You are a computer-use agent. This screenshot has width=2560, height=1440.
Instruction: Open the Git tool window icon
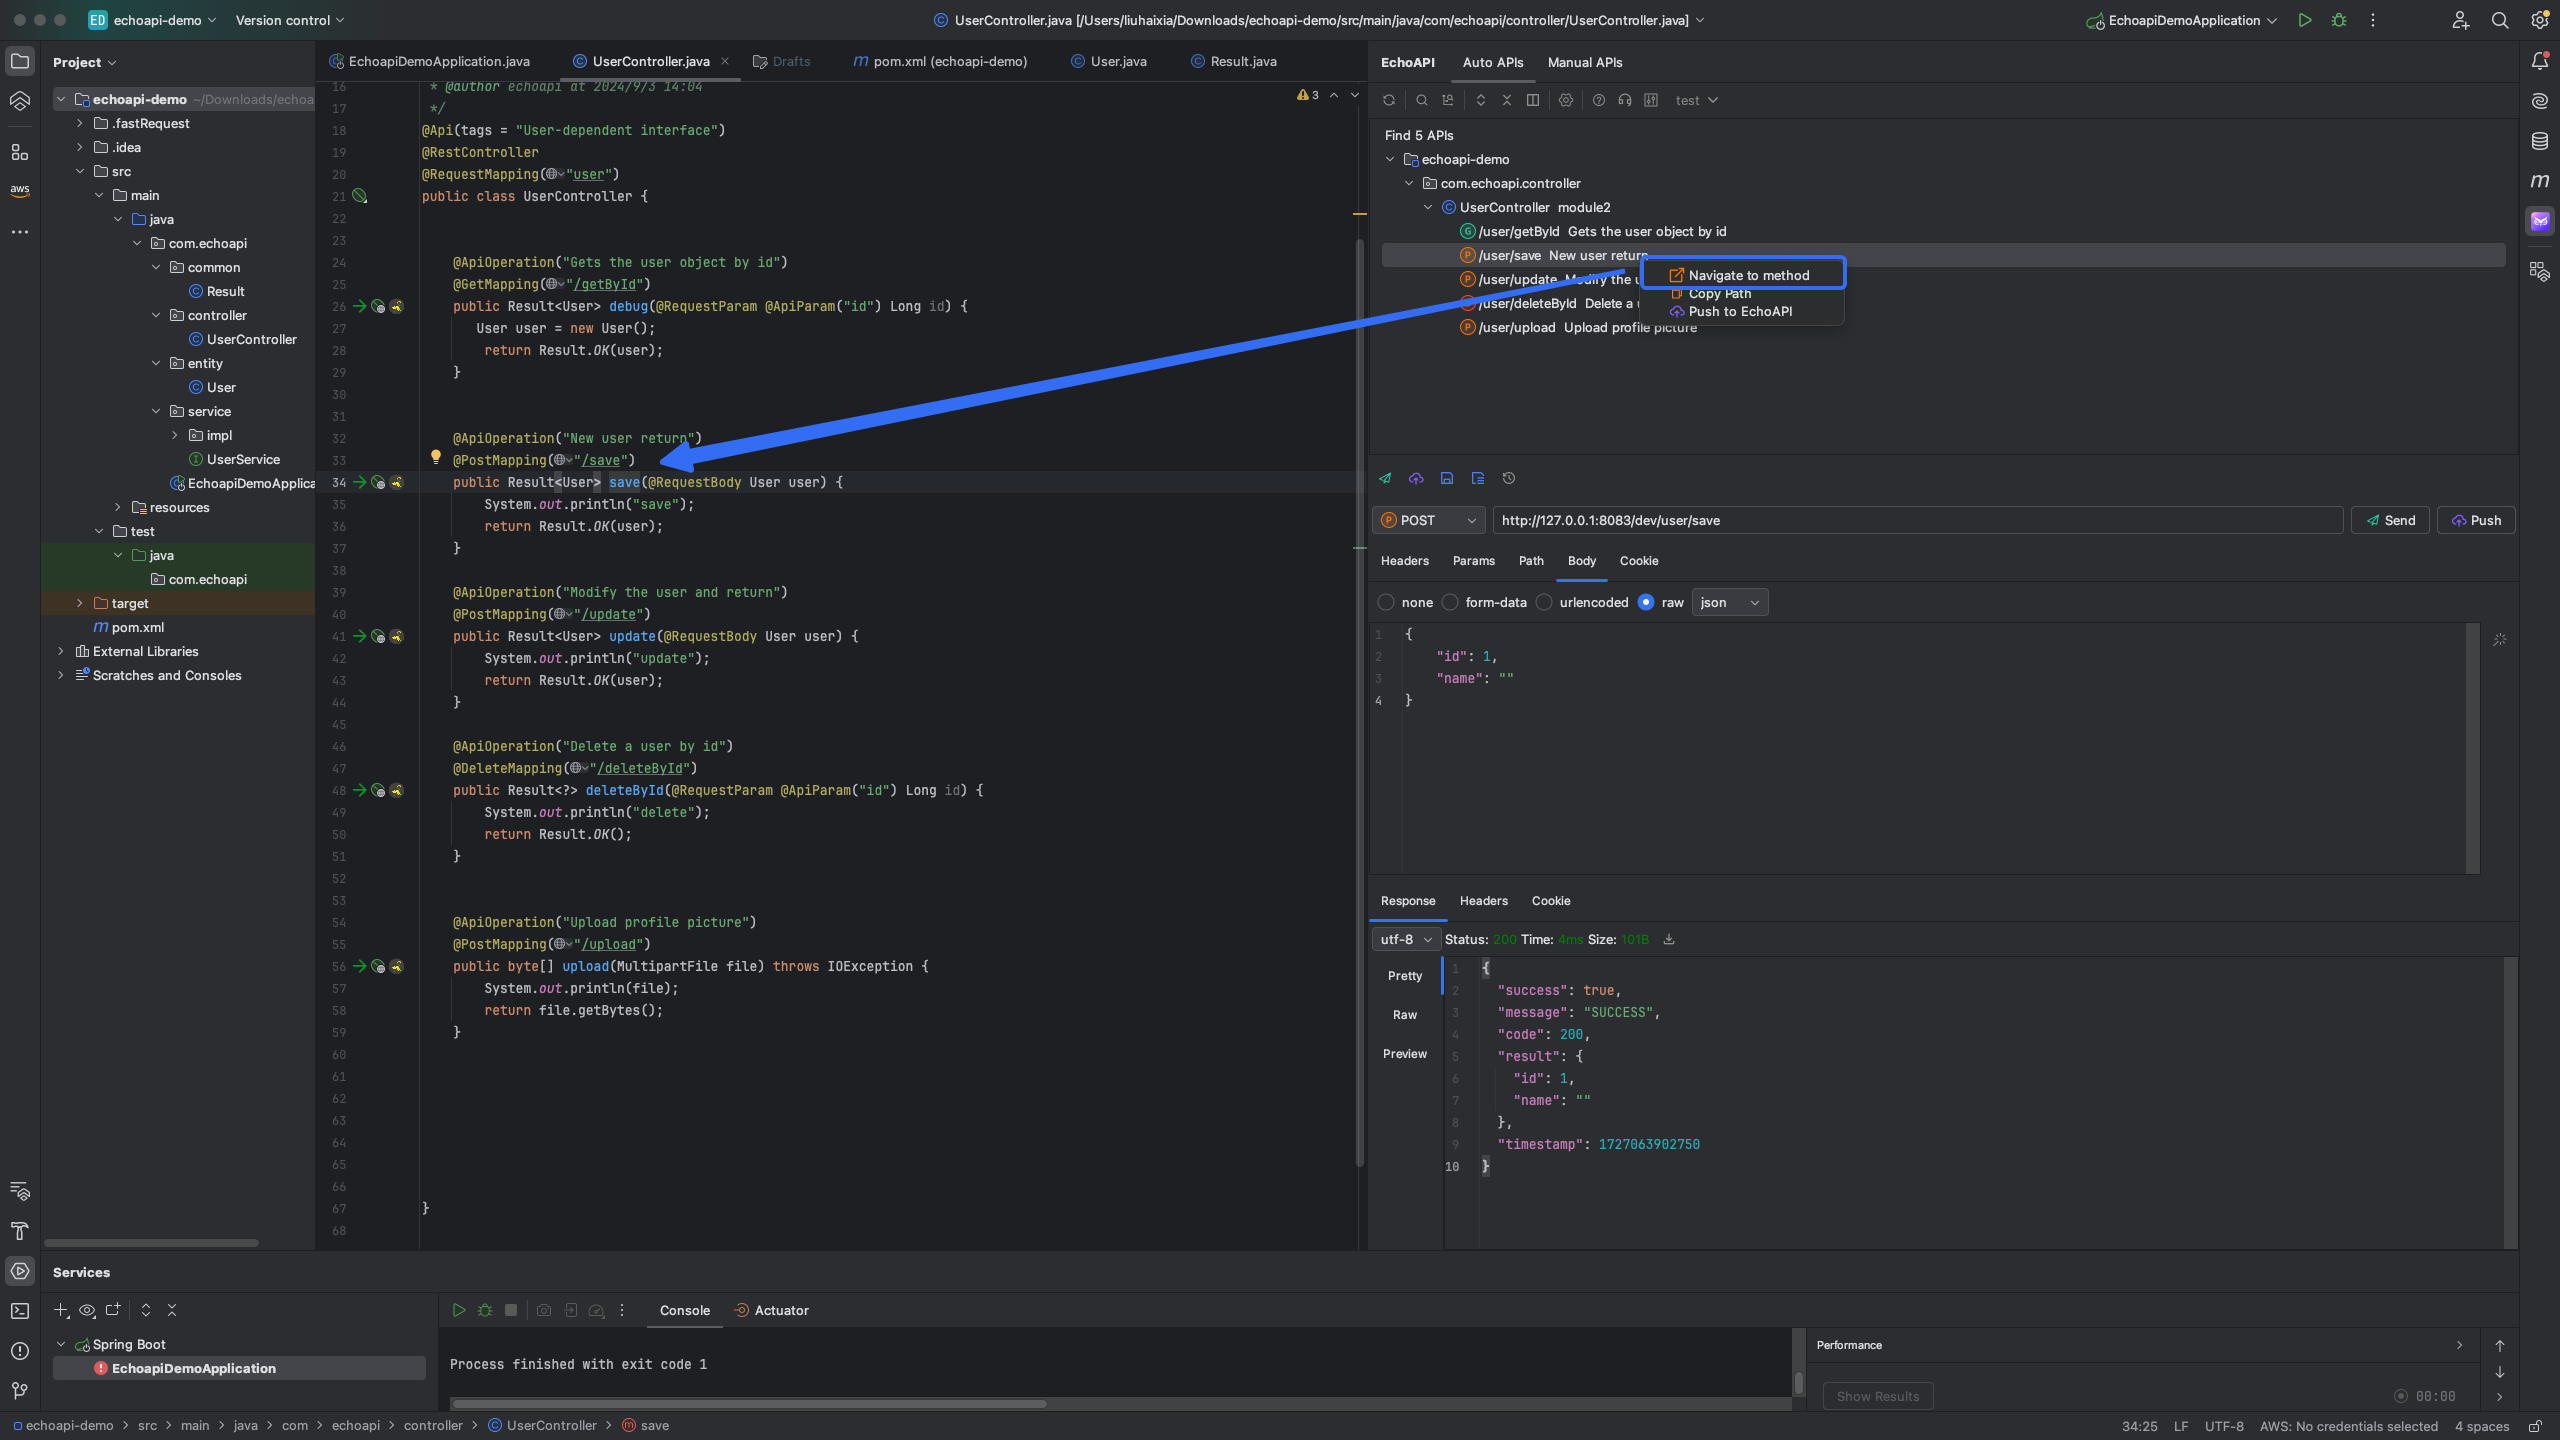(x=20, y=1391)
